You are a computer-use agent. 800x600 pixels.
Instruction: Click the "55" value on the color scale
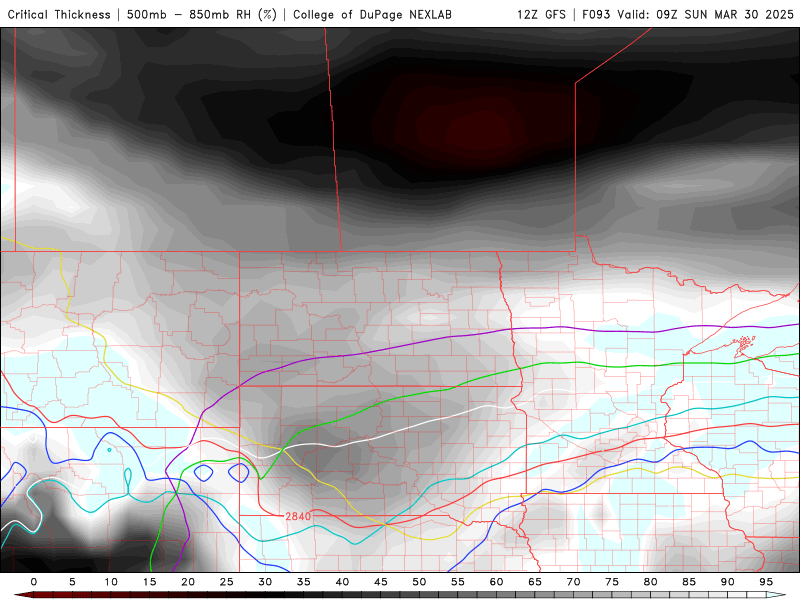point(458,582)
